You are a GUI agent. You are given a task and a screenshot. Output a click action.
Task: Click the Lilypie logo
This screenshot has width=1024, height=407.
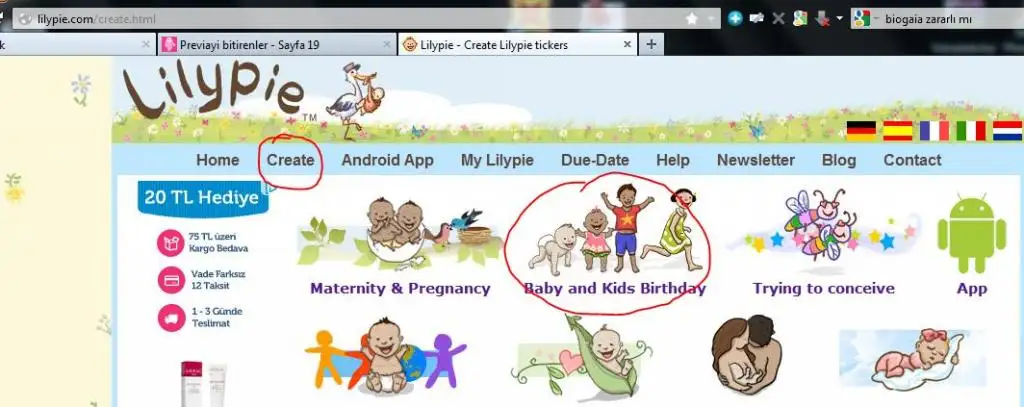[214, 93]
